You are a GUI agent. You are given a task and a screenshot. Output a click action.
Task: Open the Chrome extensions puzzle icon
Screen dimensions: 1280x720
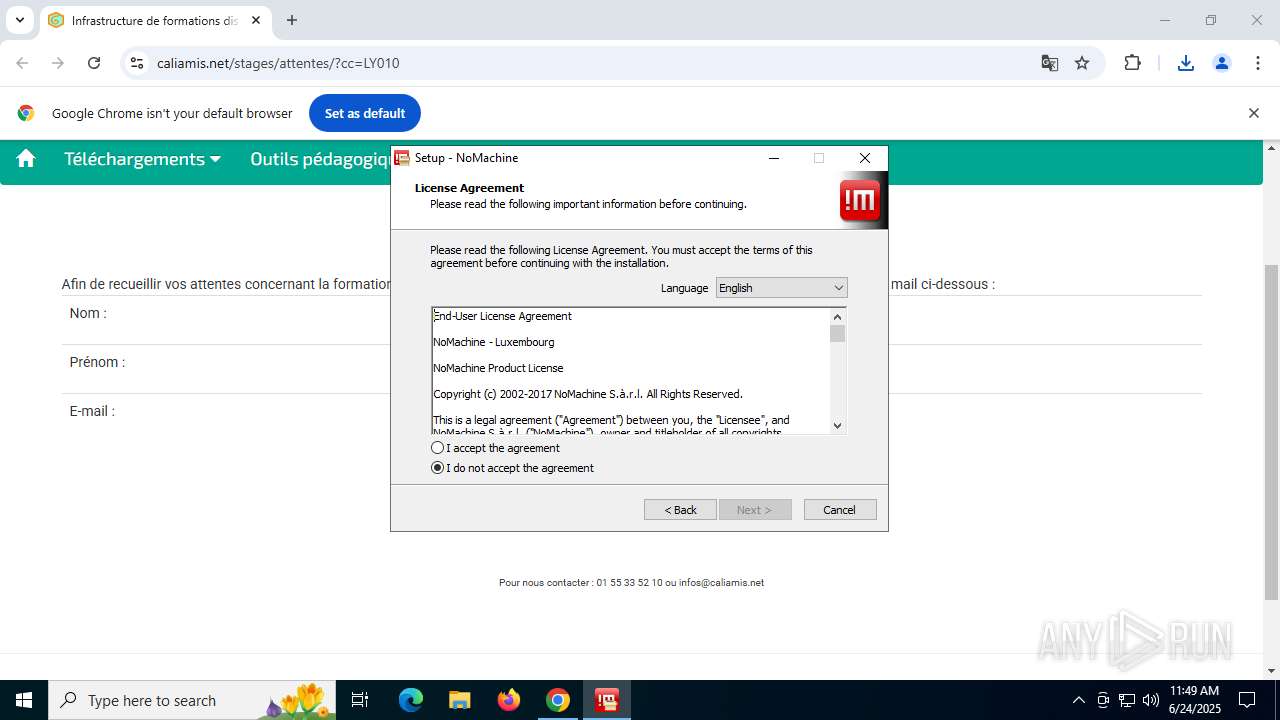pyautogui.click(x=1132, y=63)
